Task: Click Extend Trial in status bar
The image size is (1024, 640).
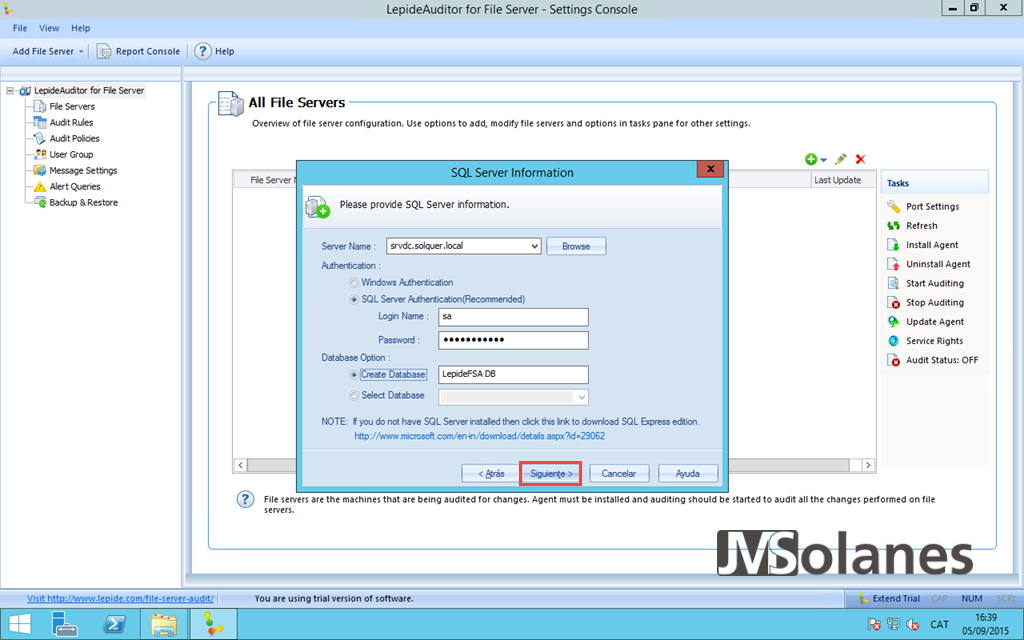Action: pos(889,598)
